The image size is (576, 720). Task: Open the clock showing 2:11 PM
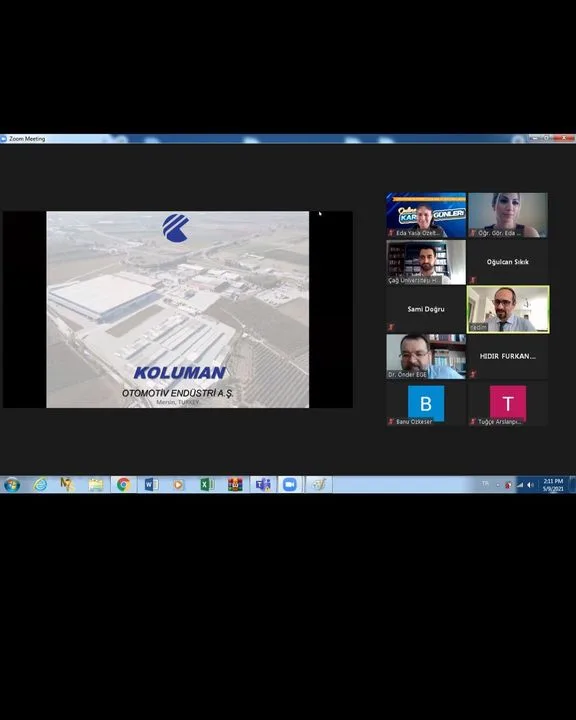553,485
